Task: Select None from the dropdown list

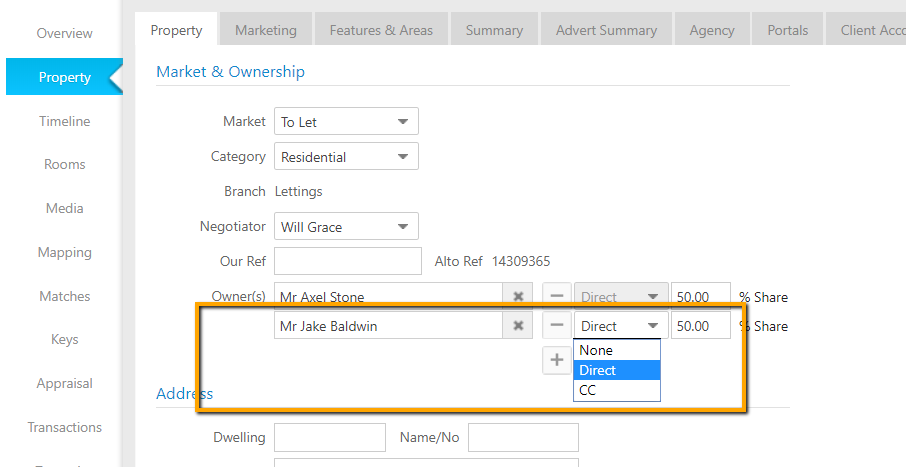Action: (616, 350)
